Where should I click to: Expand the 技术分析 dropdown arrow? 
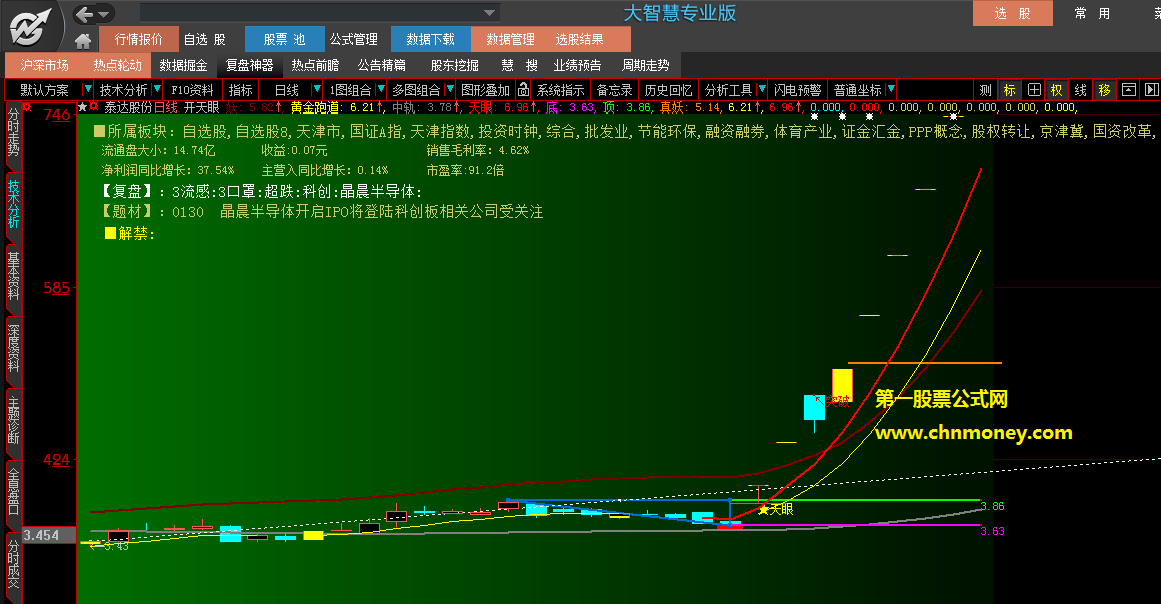click(156, 90)
